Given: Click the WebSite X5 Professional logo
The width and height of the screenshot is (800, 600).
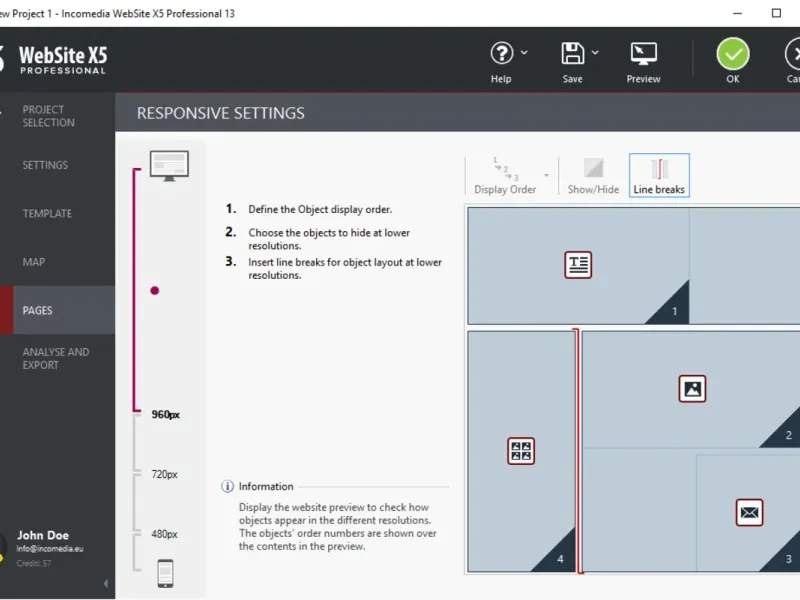Looking at the screenshot, I should 62,60.
